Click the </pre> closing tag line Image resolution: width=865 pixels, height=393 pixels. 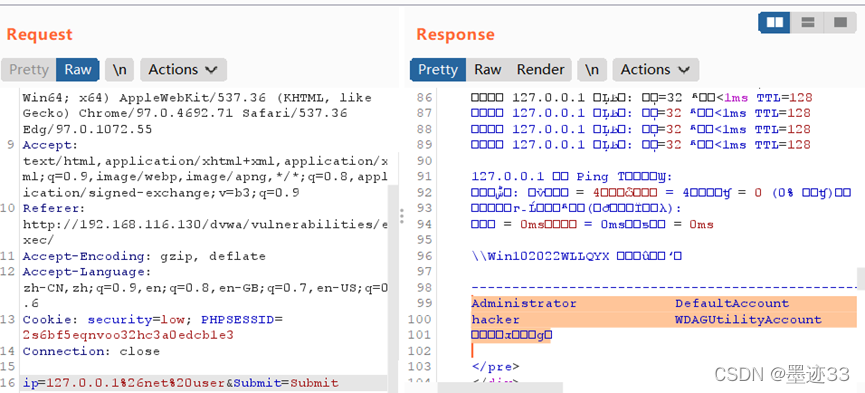pos(495,367)
